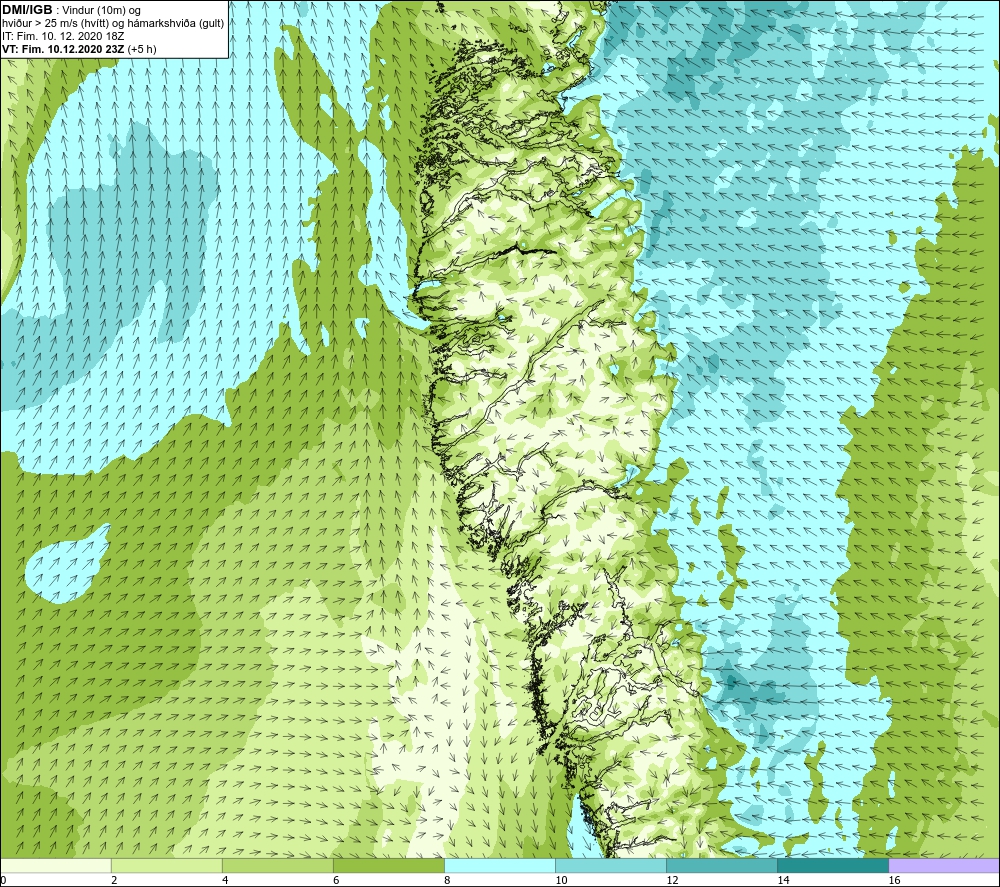1000x887 pixels.
Task: Click the medium green 4–6 m/s legend swatch
Action: click(x=278, y=865)
